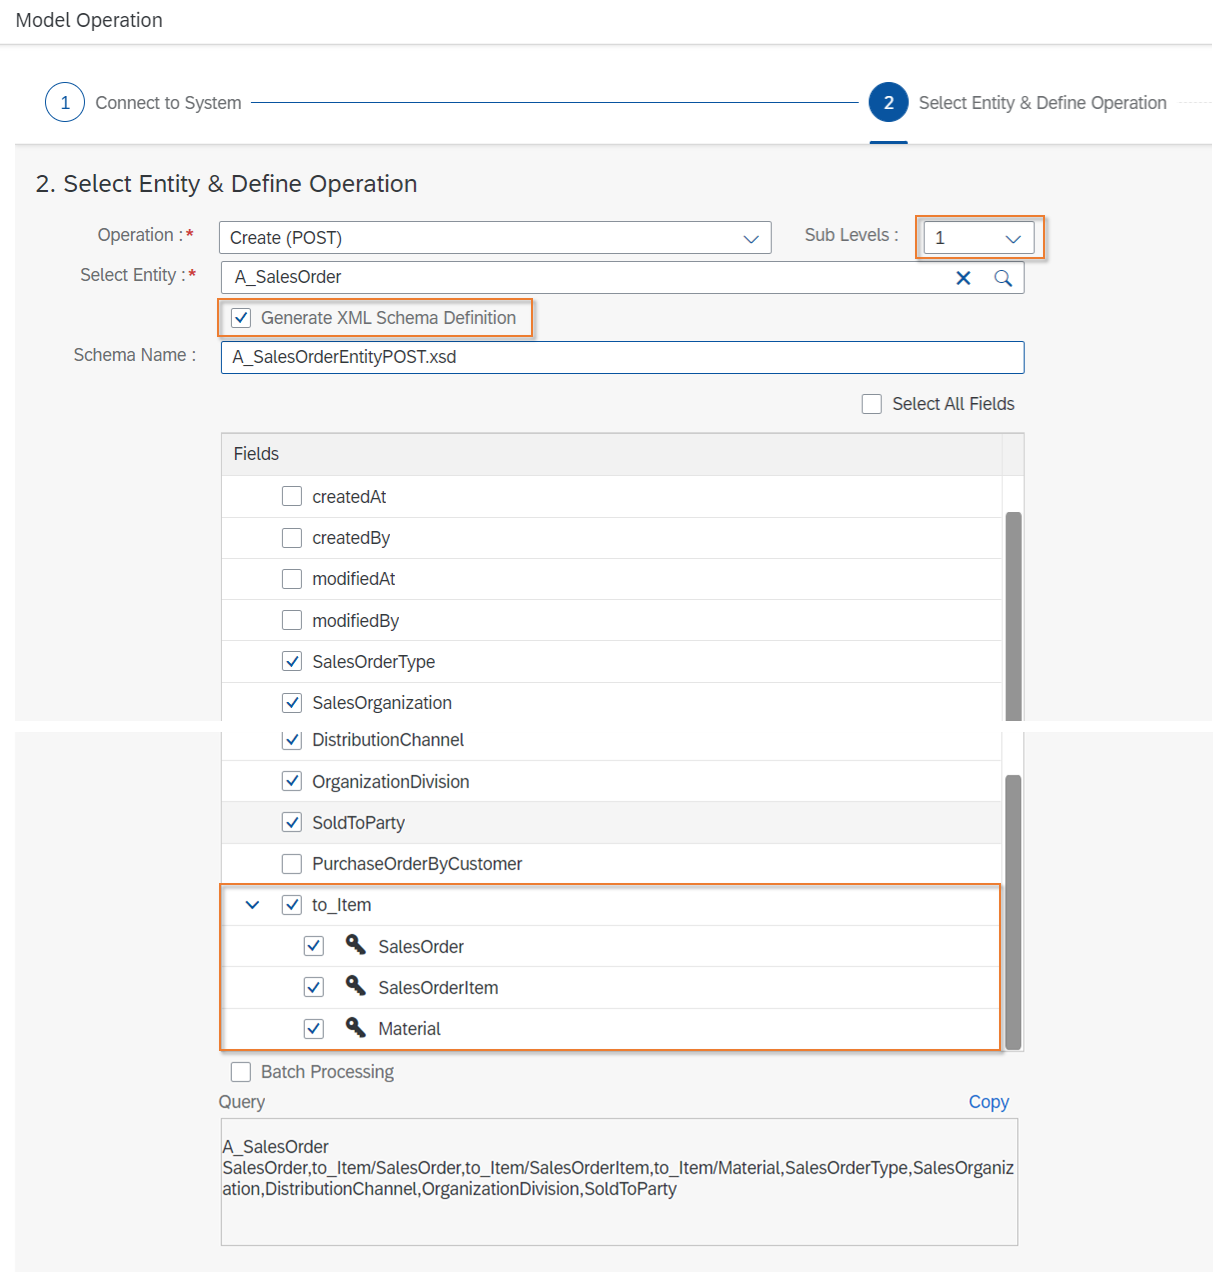
Task: Click the lower fields list scrollbar
Action: 1013,912
